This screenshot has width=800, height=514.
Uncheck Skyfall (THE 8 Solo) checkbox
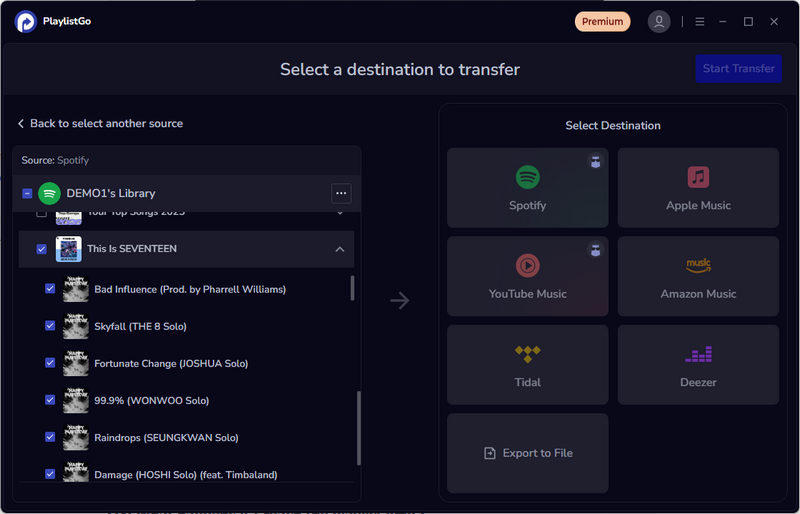[x=50, y=326]
